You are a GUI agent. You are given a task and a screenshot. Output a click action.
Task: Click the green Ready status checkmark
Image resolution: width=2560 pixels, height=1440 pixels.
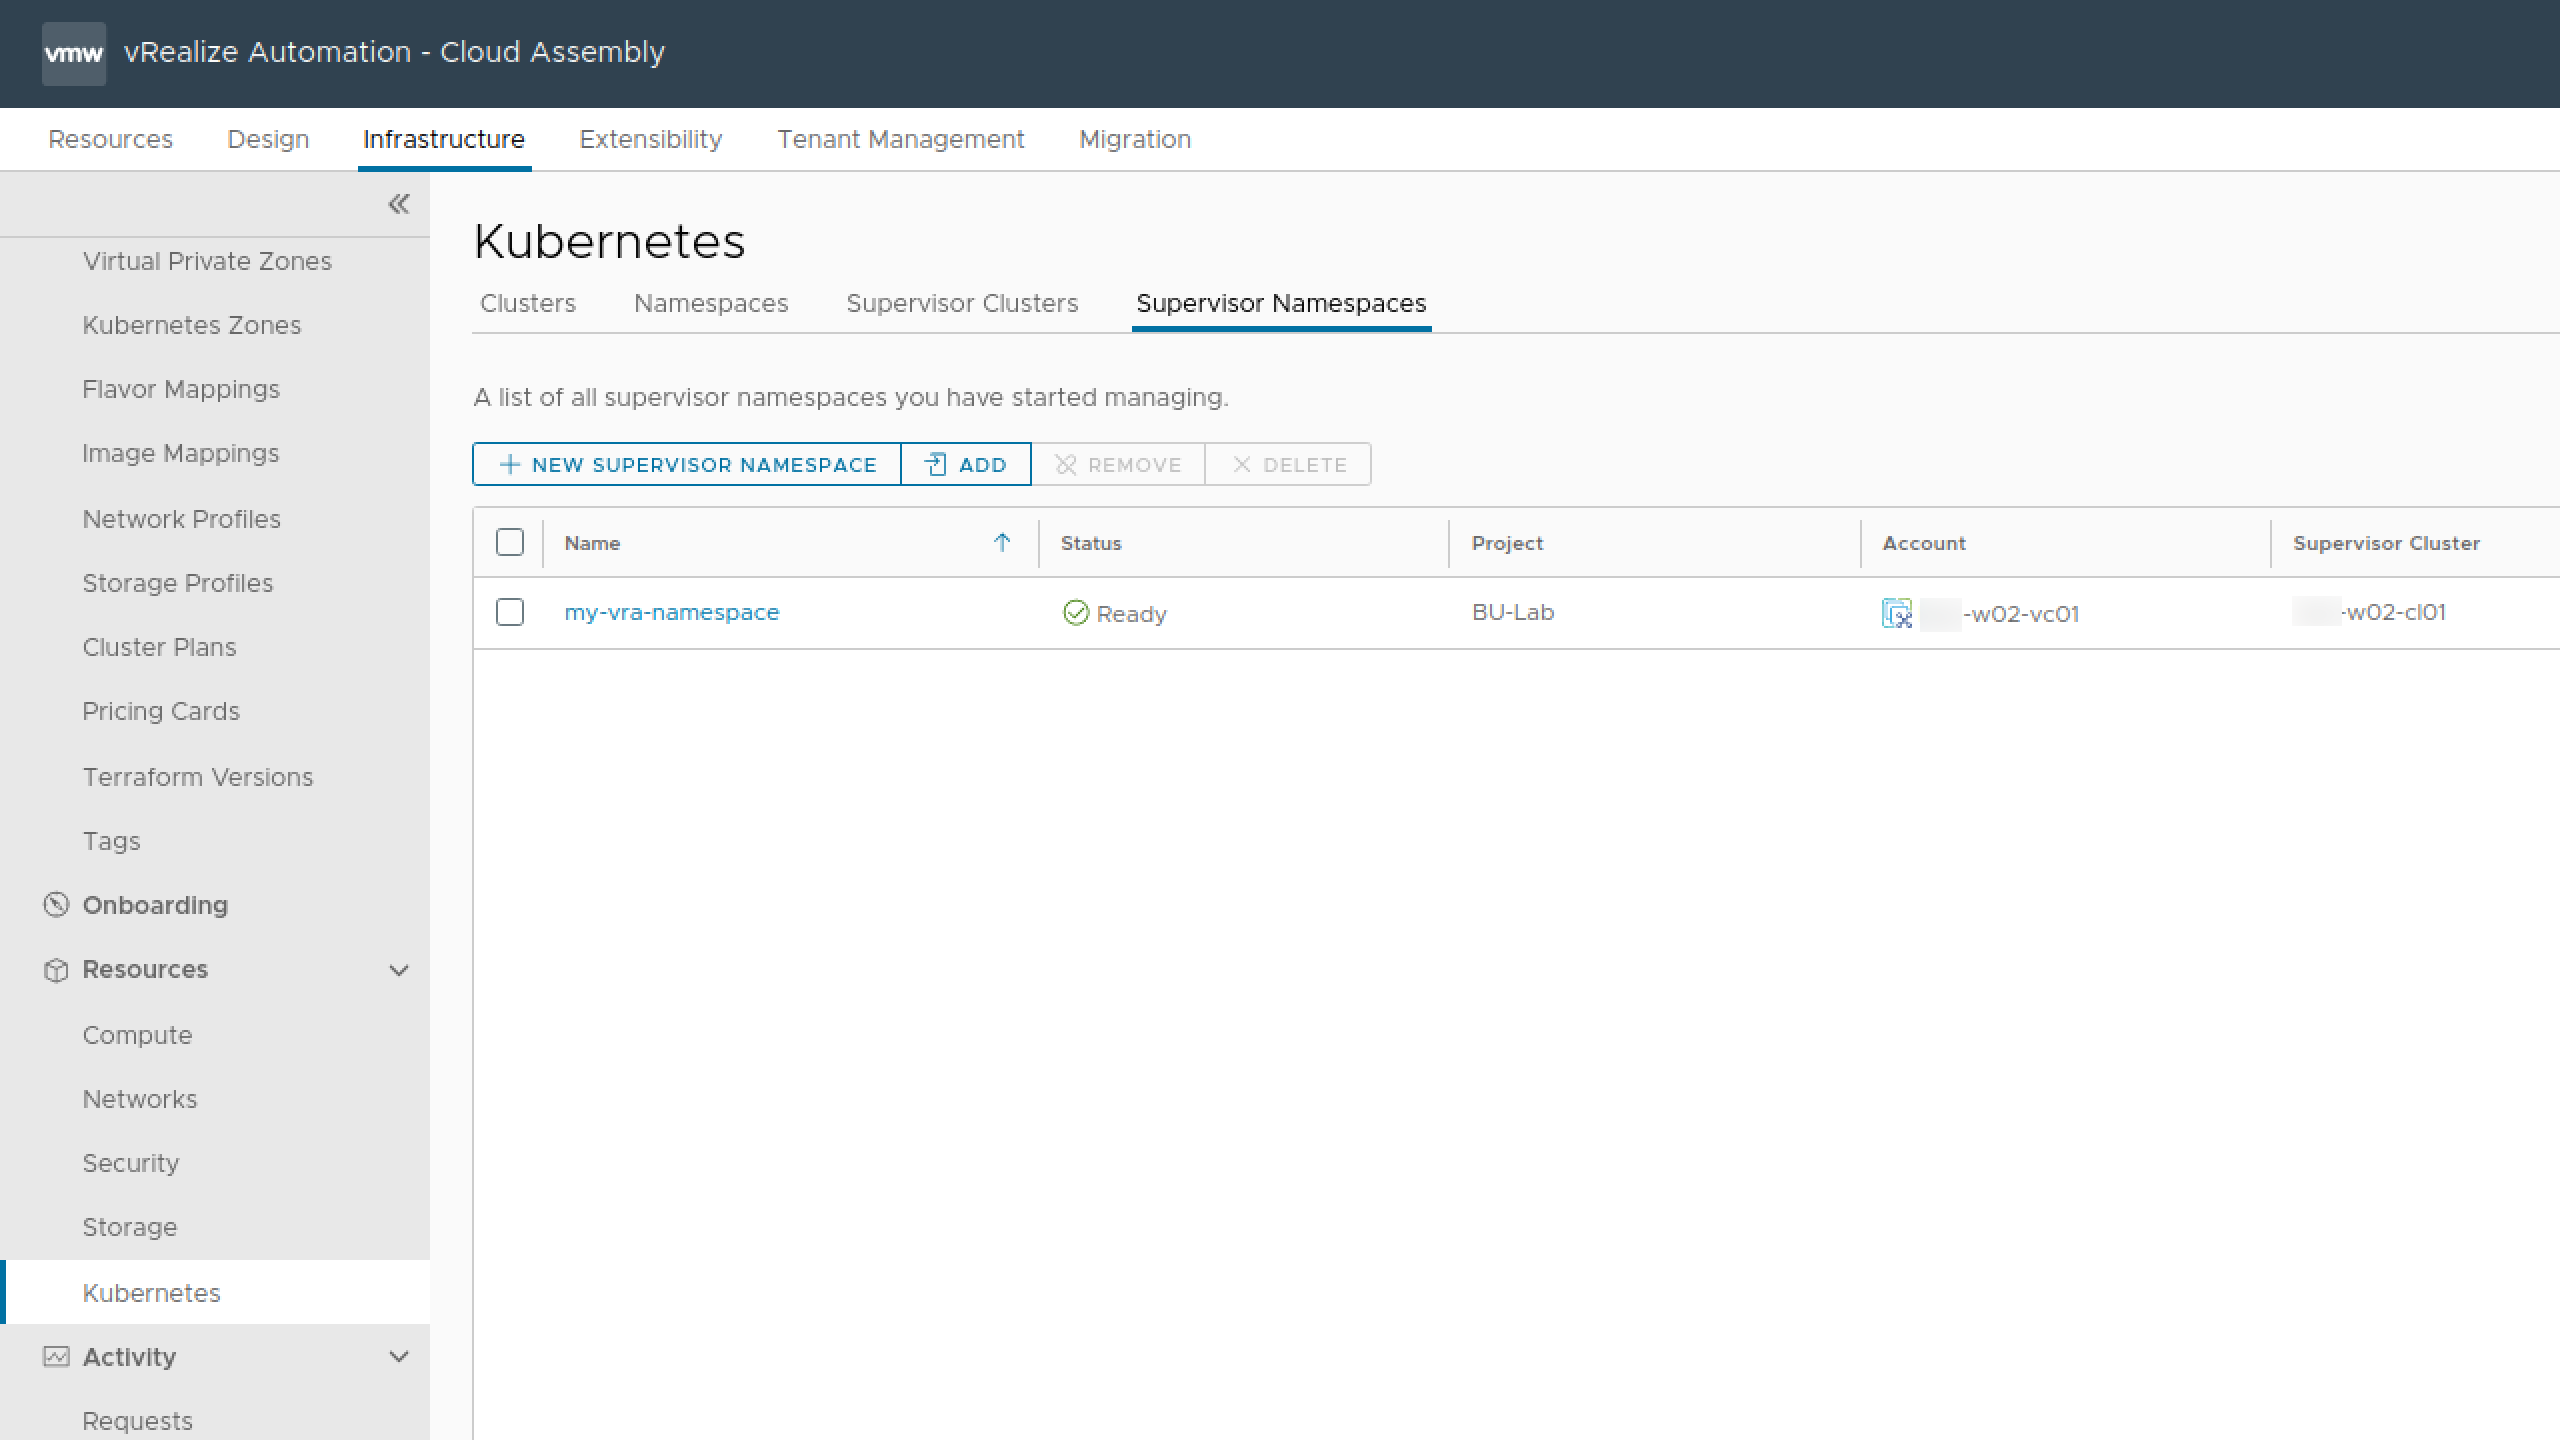[1076, 613]
